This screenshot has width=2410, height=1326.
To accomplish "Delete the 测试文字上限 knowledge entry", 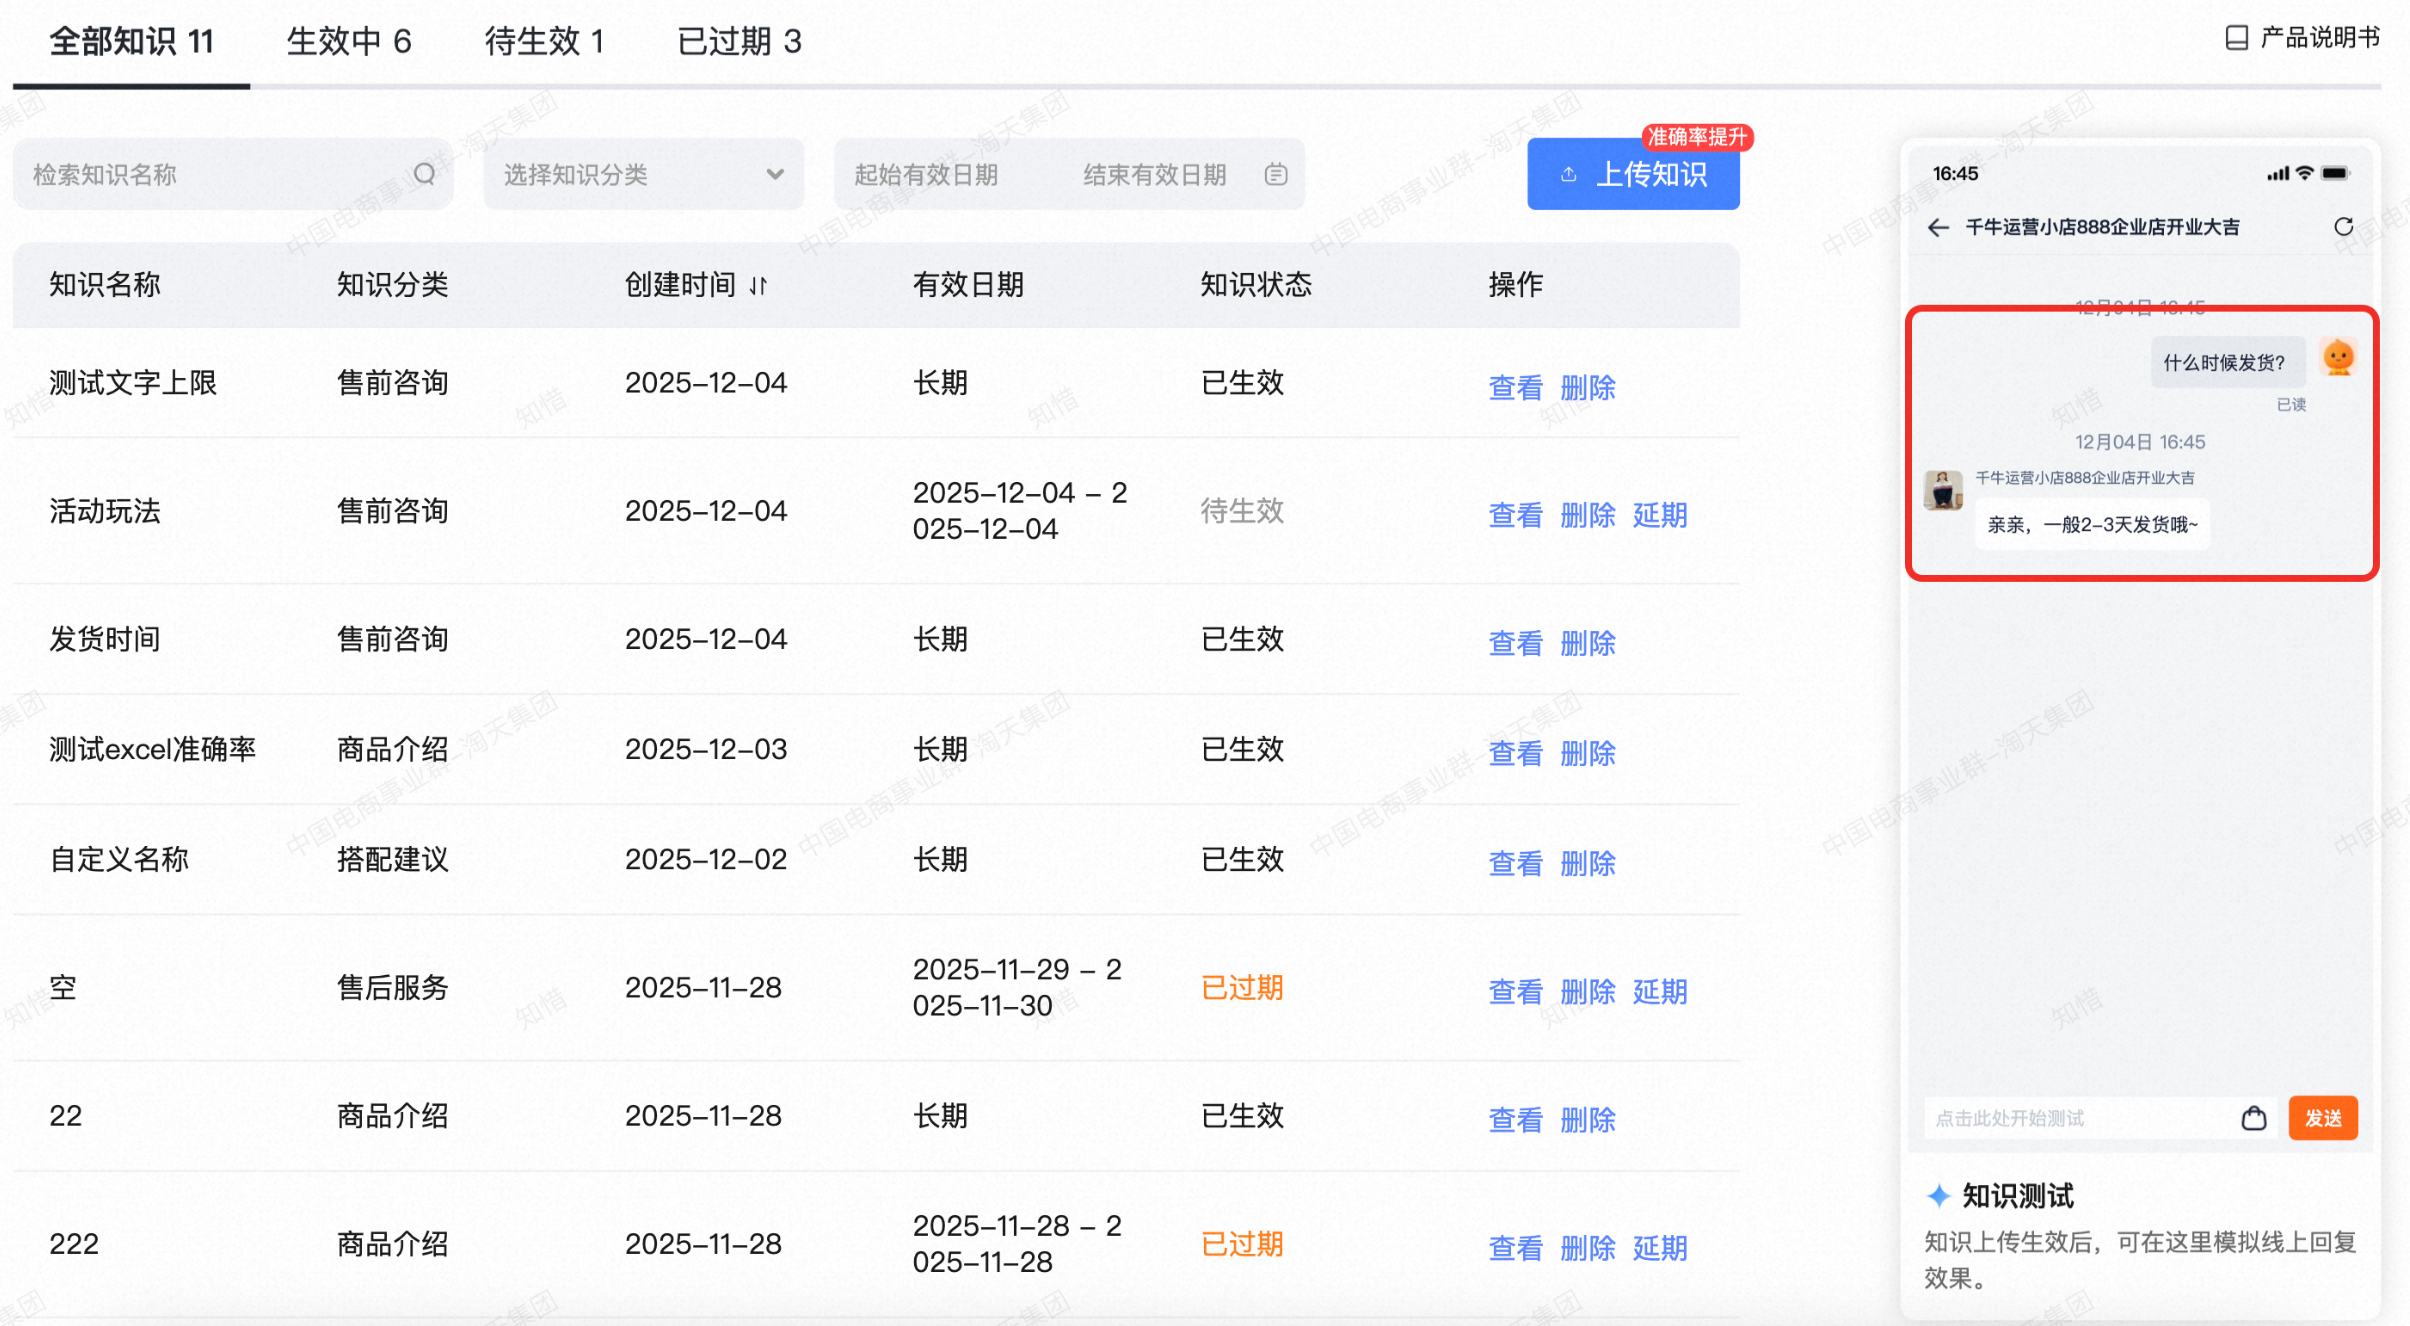I will (x=1588, y=387).
